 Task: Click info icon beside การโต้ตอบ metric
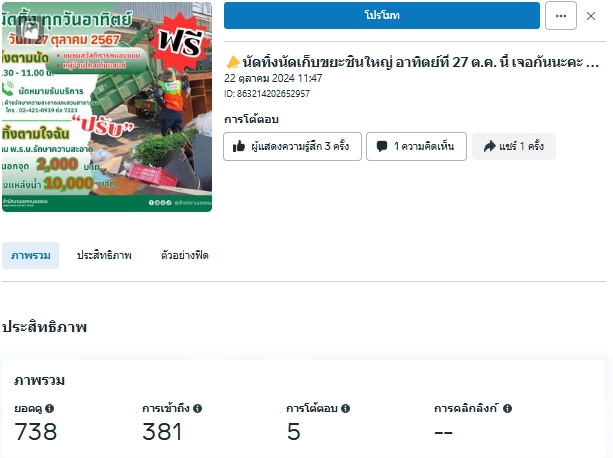coord(345,409)
